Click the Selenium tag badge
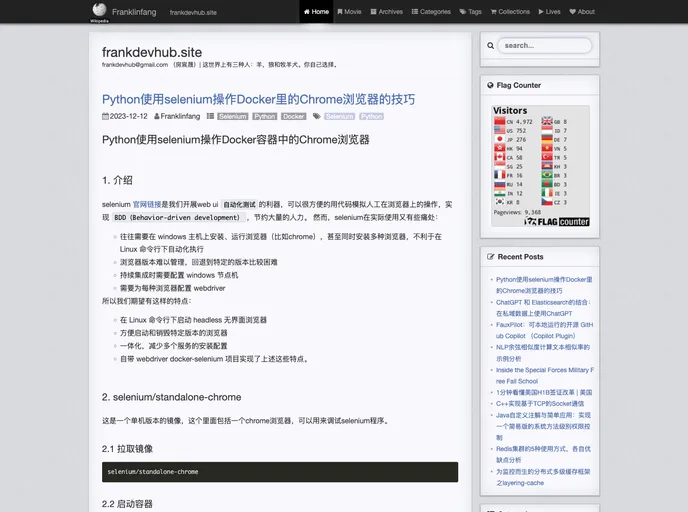The height and width of the screenshot is (512, 688). pos(340,116)
